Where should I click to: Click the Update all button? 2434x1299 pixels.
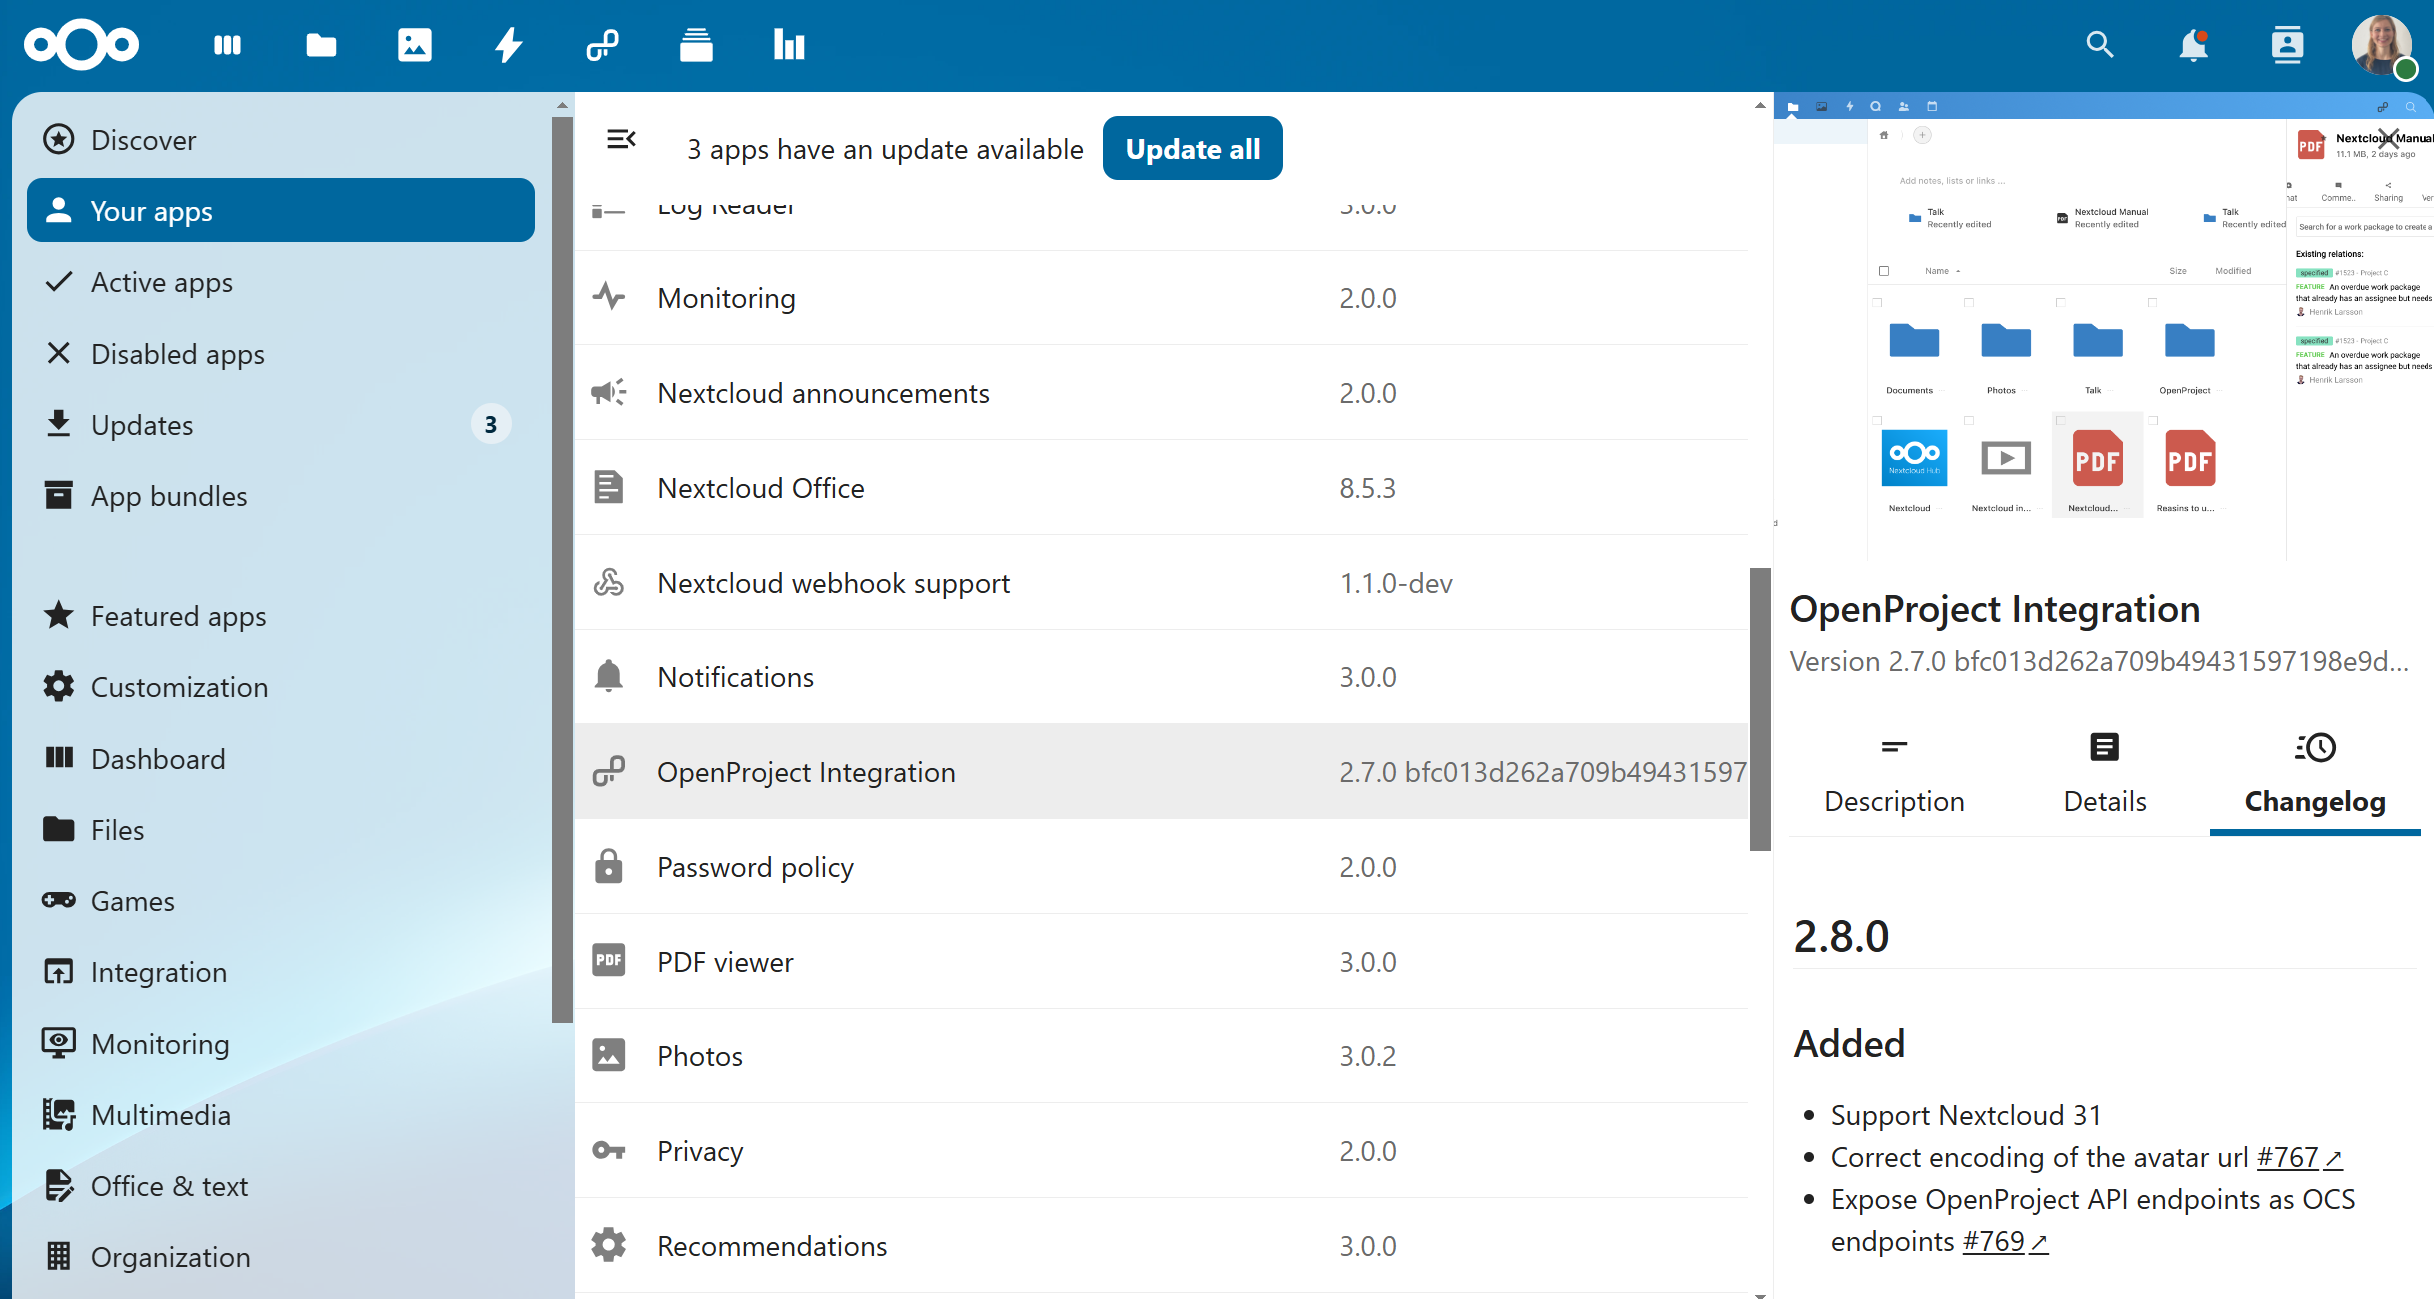click(1192, 148)
